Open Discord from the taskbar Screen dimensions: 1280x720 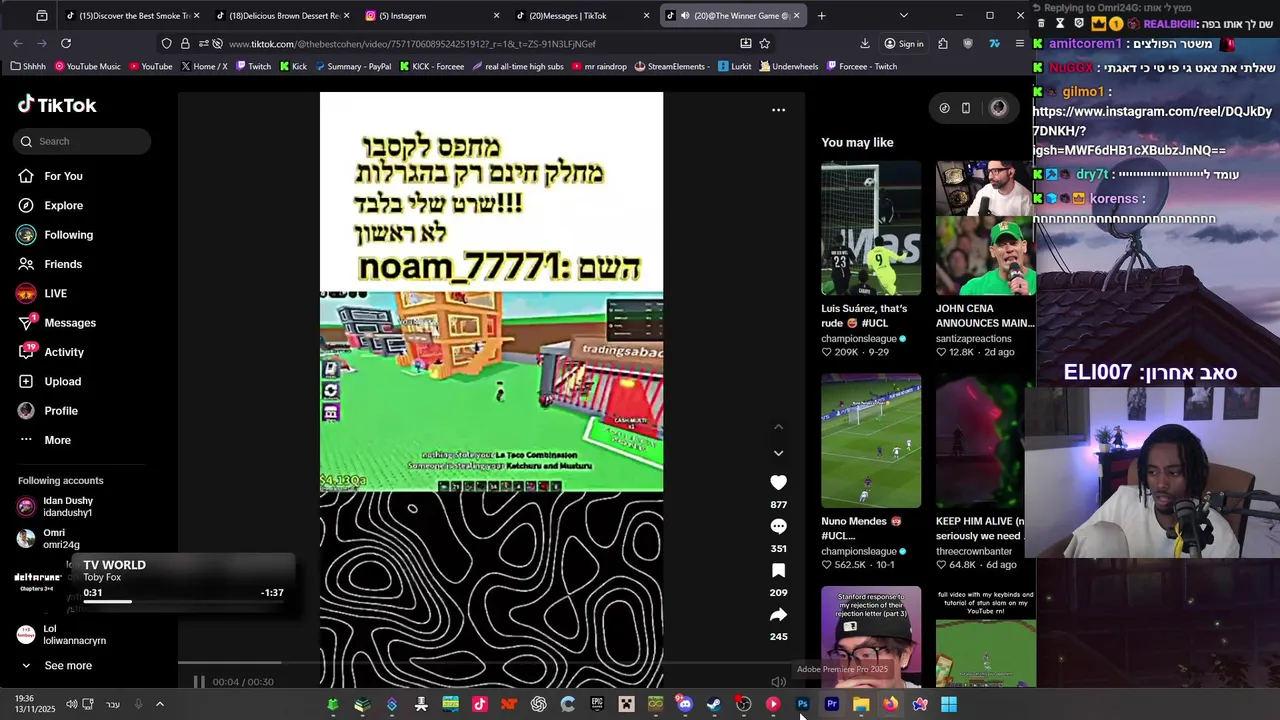684,704
